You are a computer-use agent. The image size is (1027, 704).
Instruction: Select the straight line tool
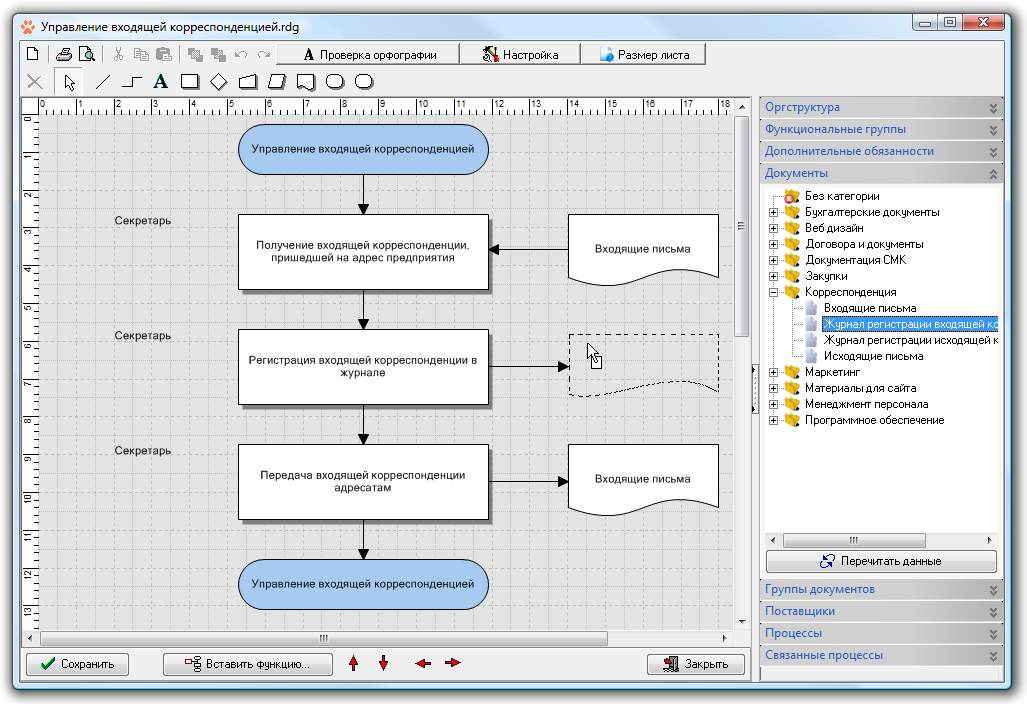point(103,82)
